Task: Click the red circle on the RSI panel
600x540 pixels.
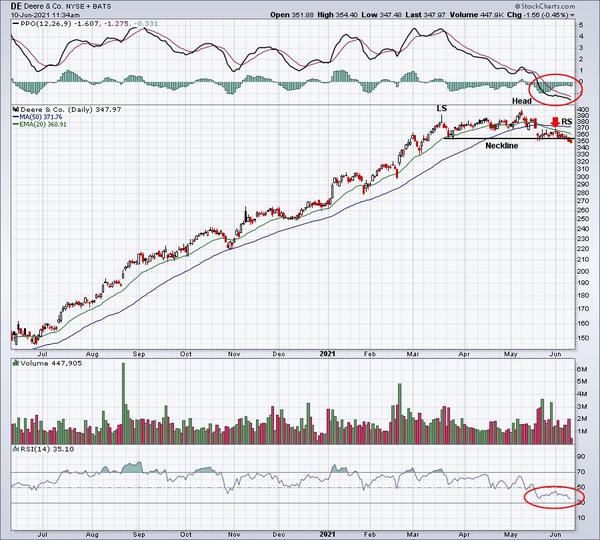Action: coord(552,494)
